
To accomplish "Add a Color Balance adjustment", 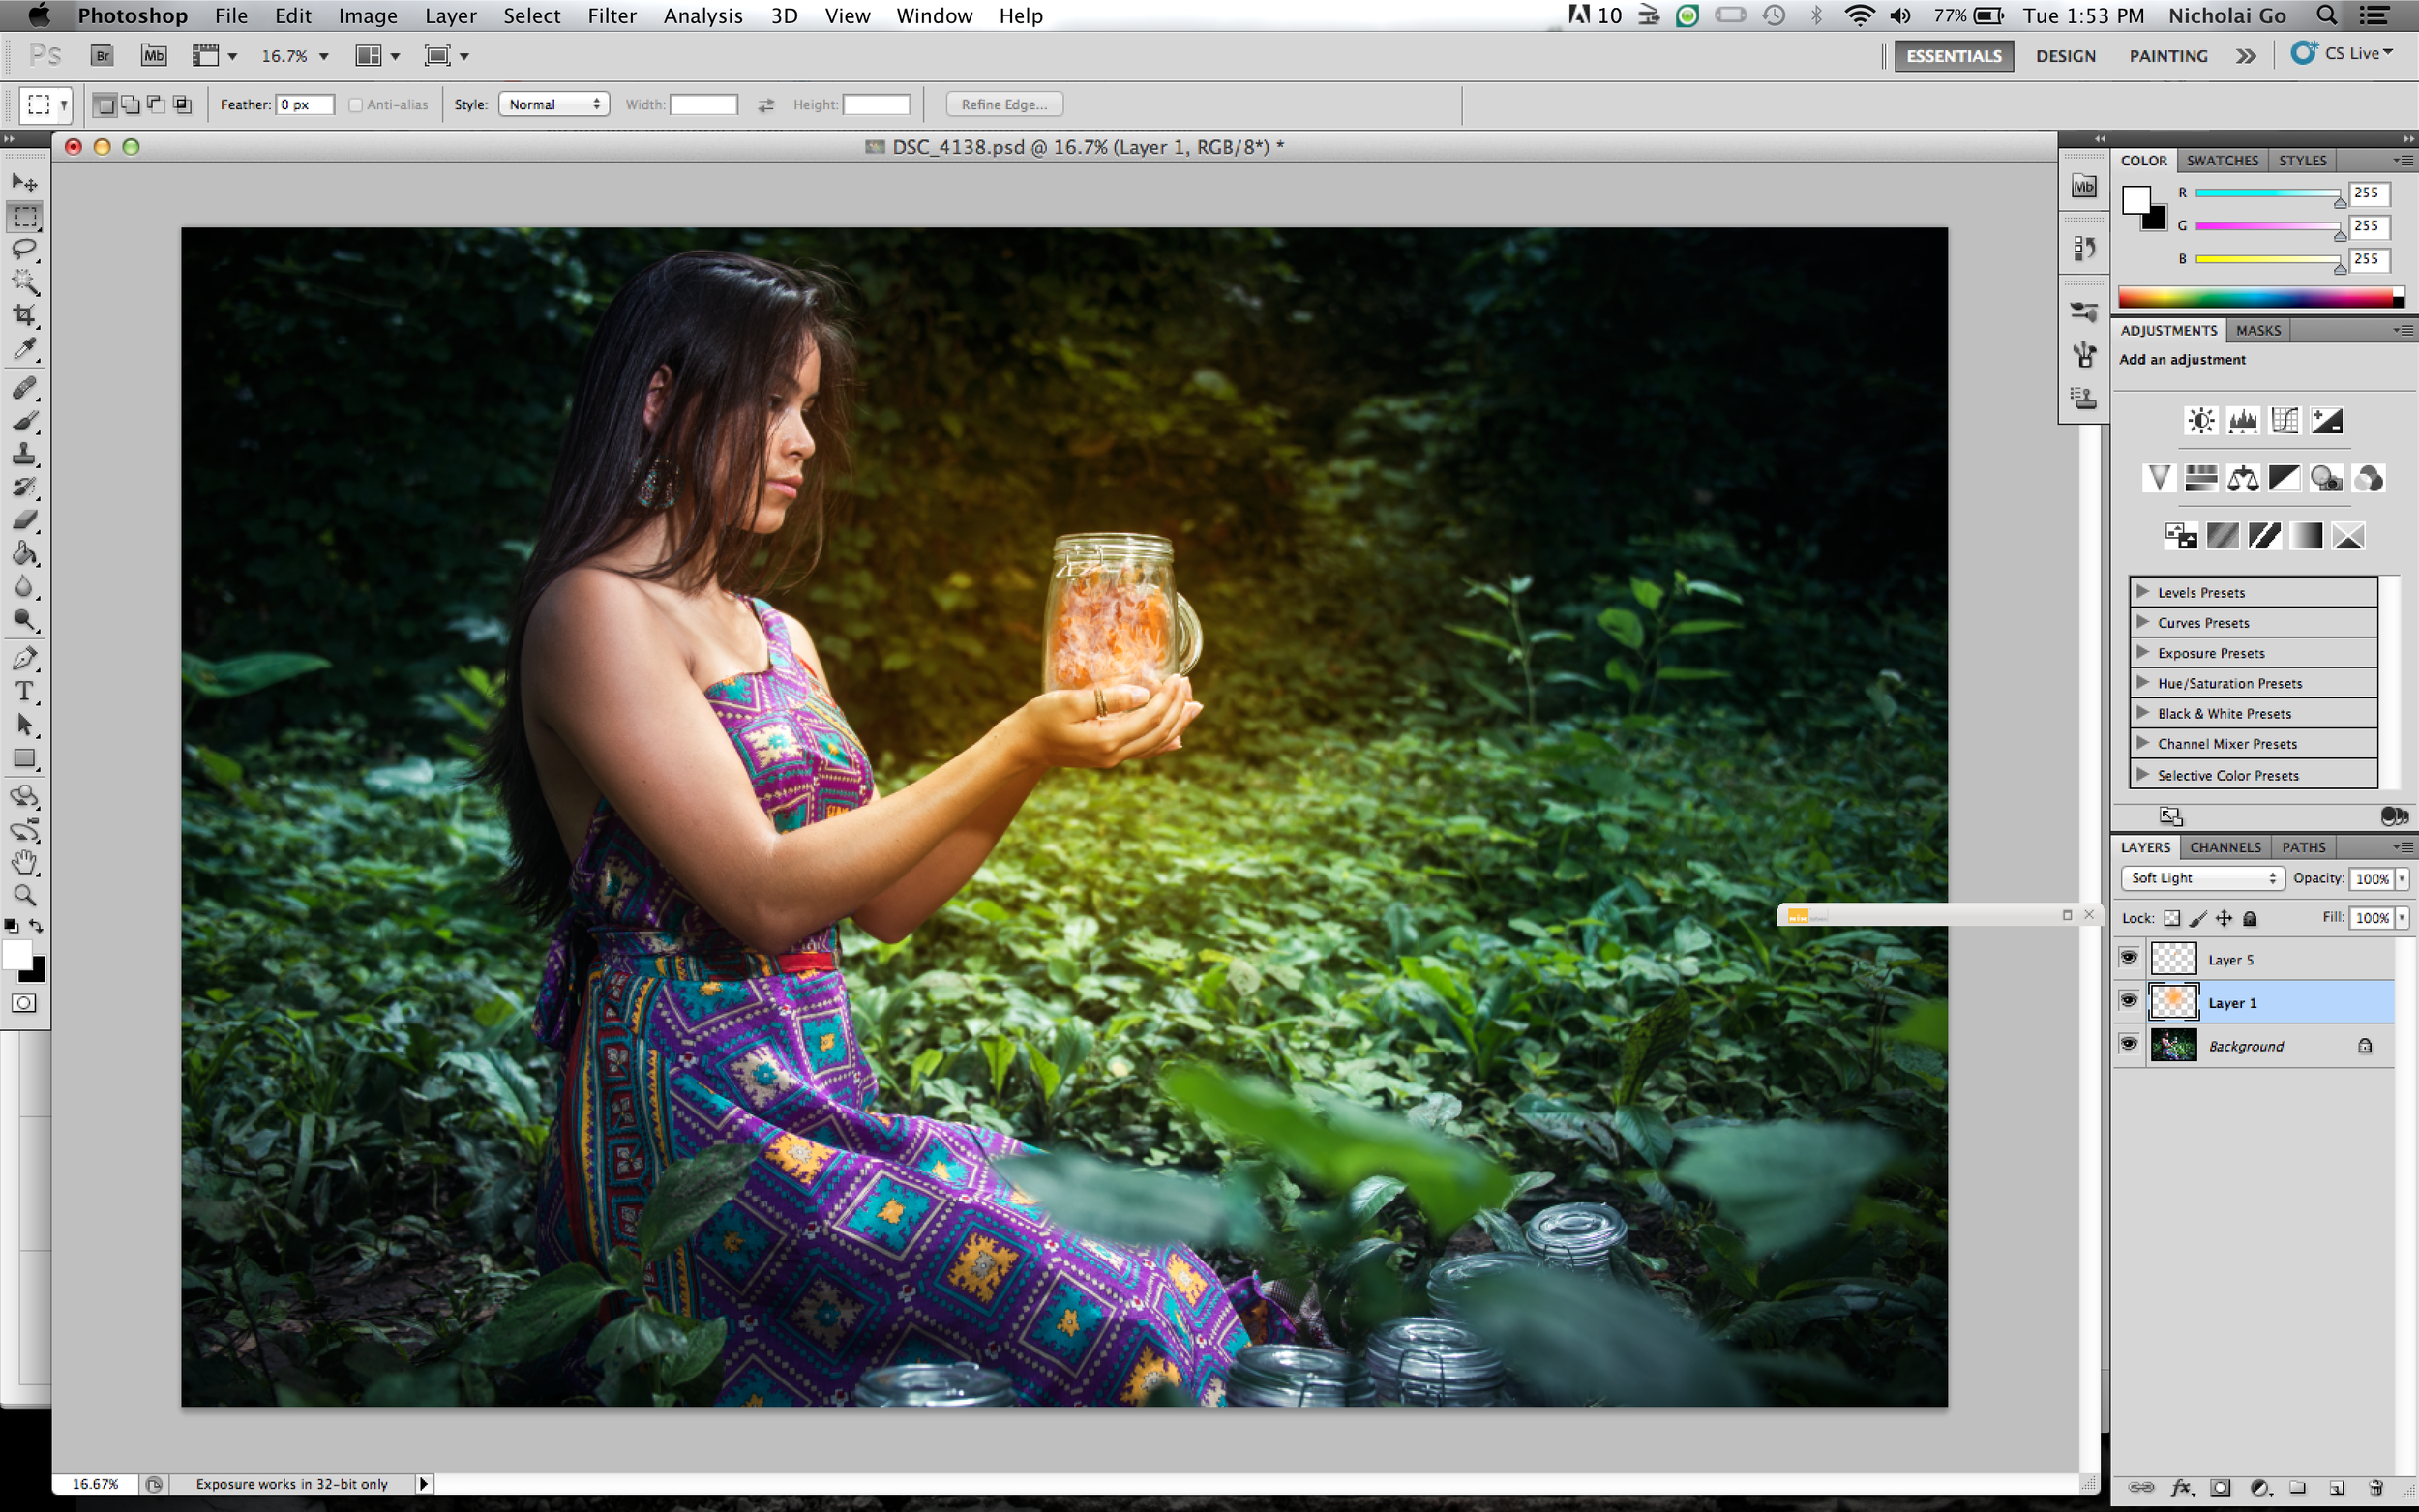I will point(2242,479).
